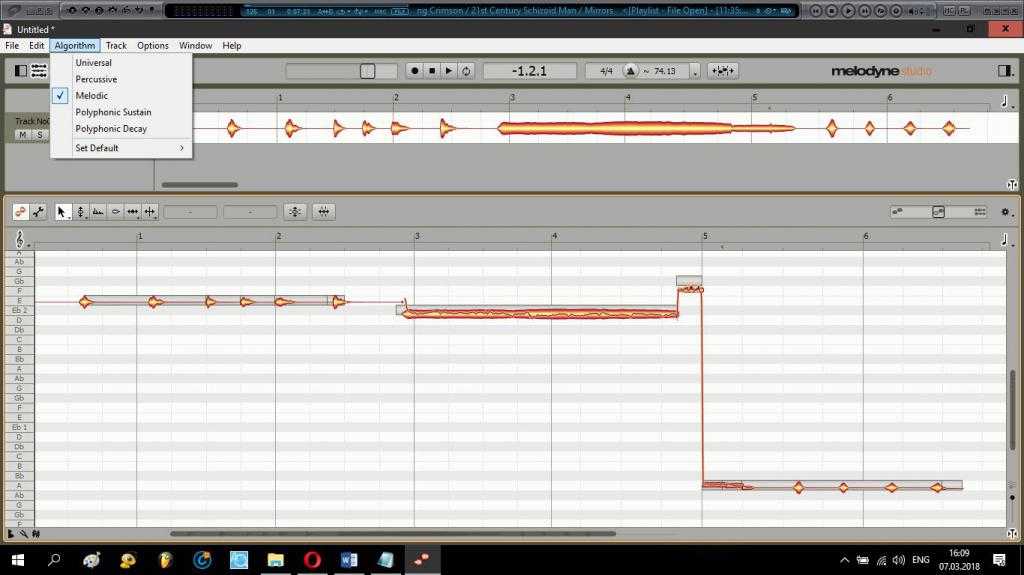
Task: Open Opera browser from the taskbar
Action: (312, 559)
